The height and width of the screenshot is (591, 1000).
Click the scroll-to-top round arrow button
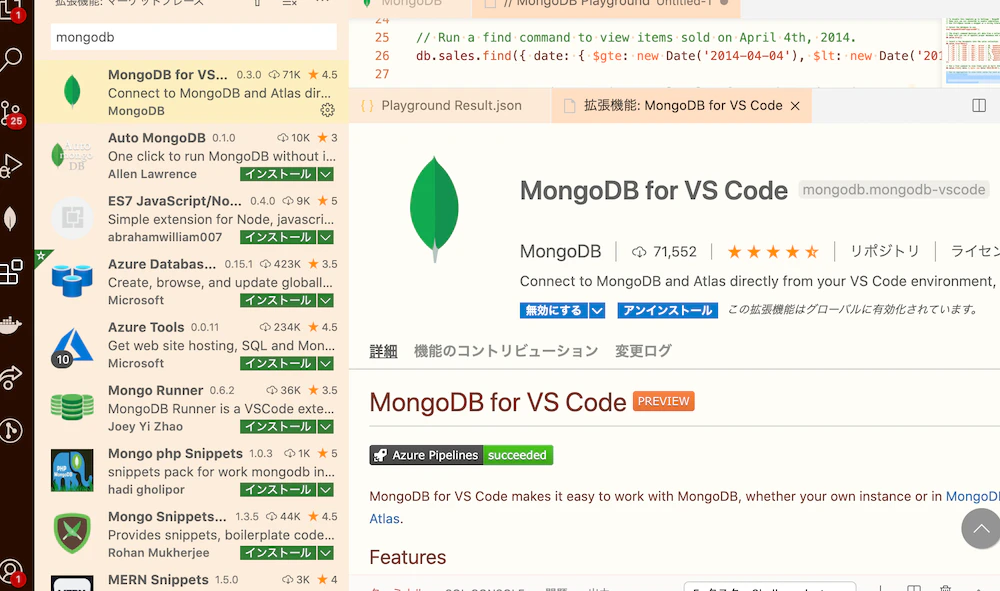(x=981, y=529)
